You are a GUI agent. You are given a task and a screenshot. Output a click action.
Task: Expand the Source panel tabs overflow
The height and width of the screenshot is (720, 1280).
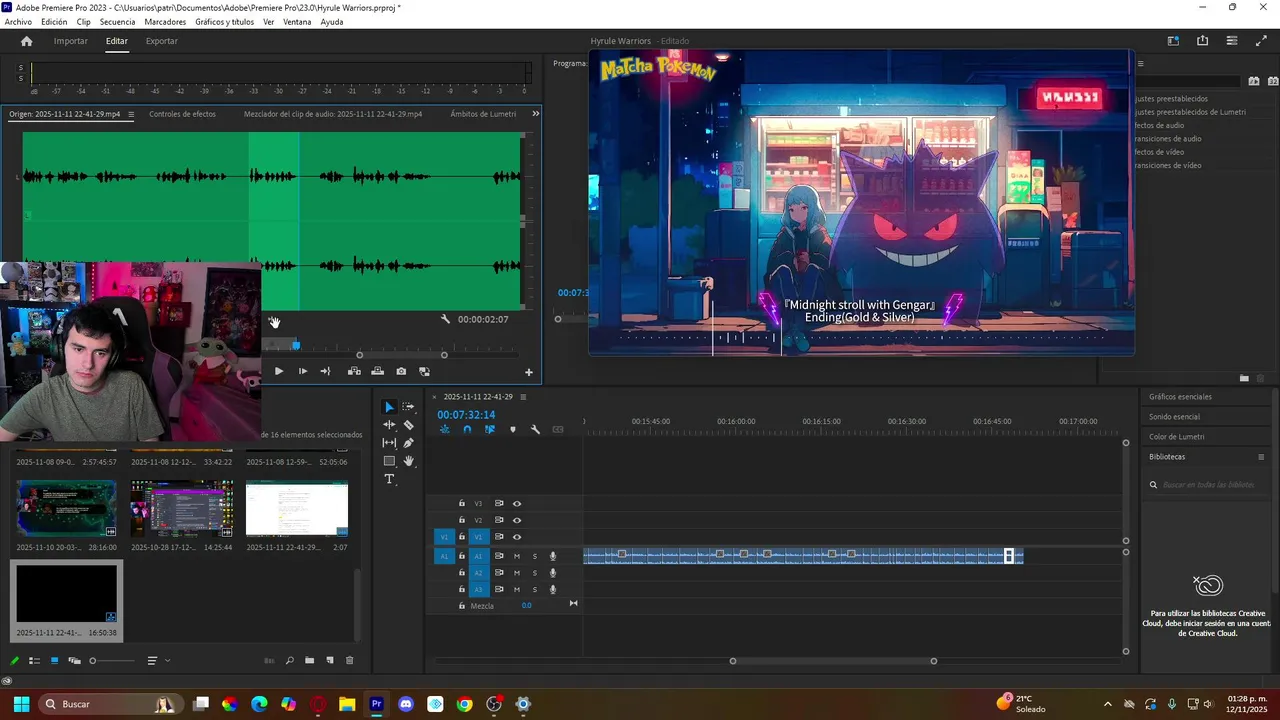pos(535,114)
